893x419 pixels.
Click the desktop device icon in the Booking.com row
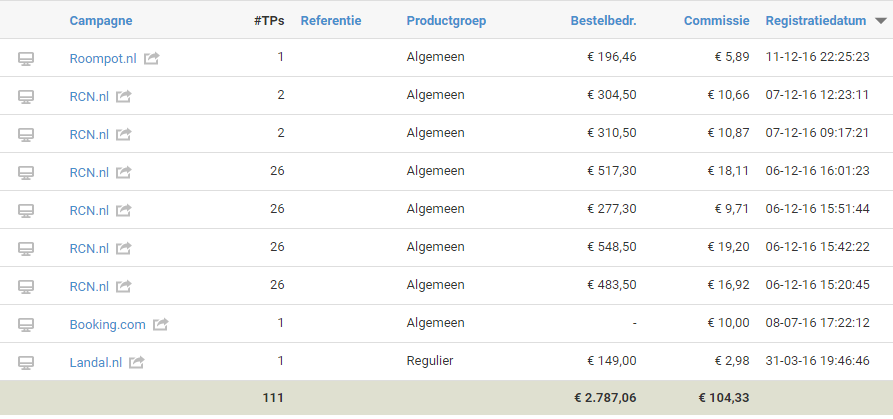pyautogui.click(x=26, y=324)
